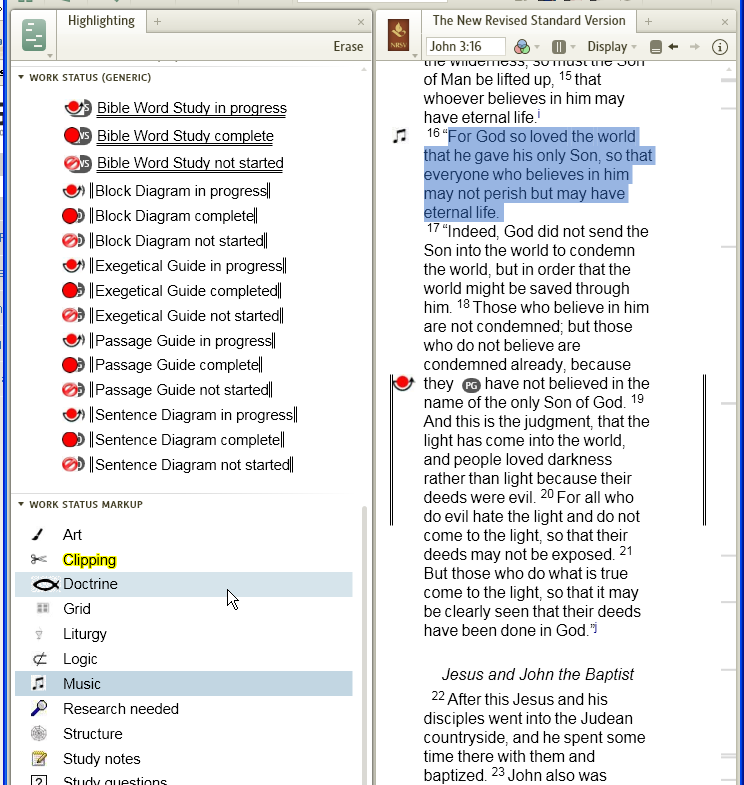
Task: Click the Erase button
Action: pyautogui.click(x=348, y=47)
